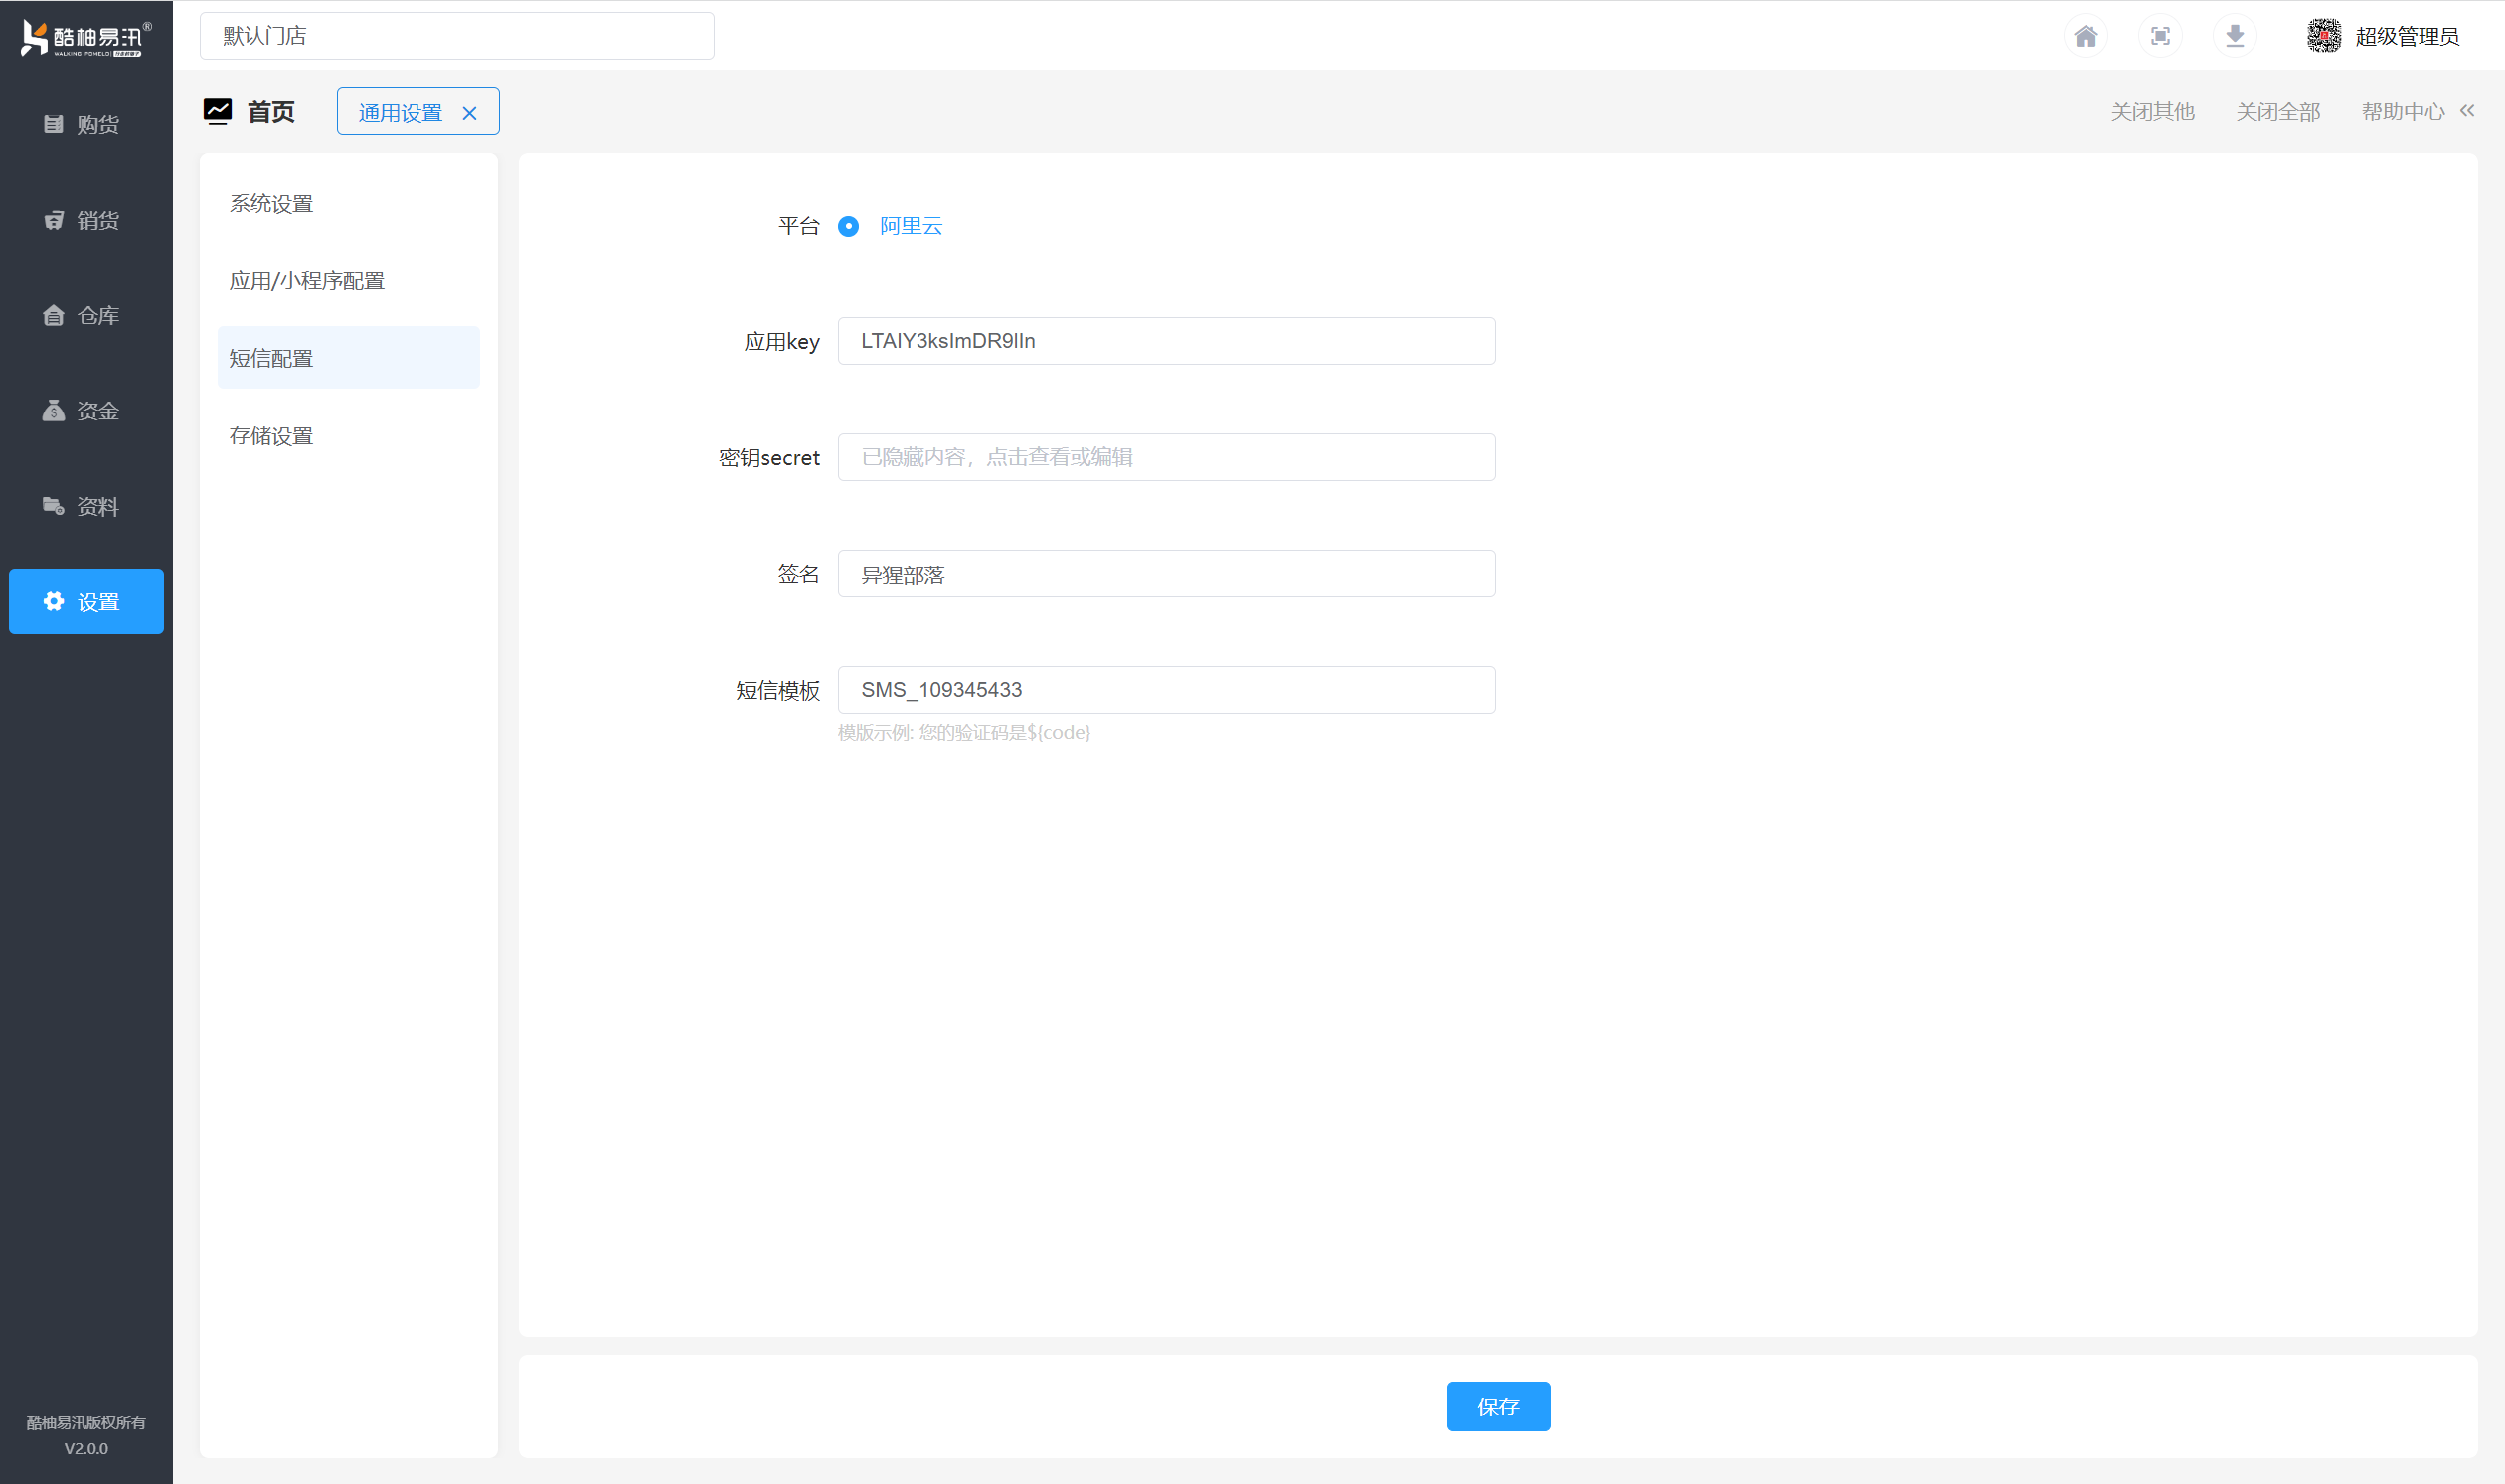
Task: Open the 资金 funds sidebar section
Action: (85, 411)
